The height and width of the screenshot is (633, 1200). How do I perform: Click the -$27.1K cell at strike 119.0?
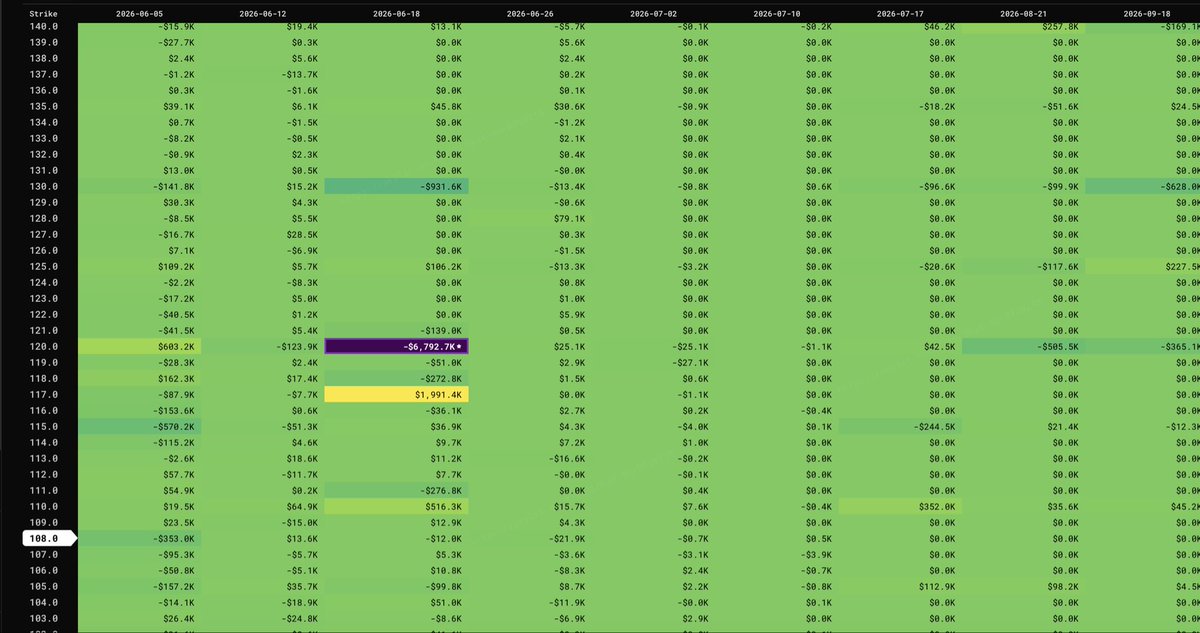click(655, 362)
